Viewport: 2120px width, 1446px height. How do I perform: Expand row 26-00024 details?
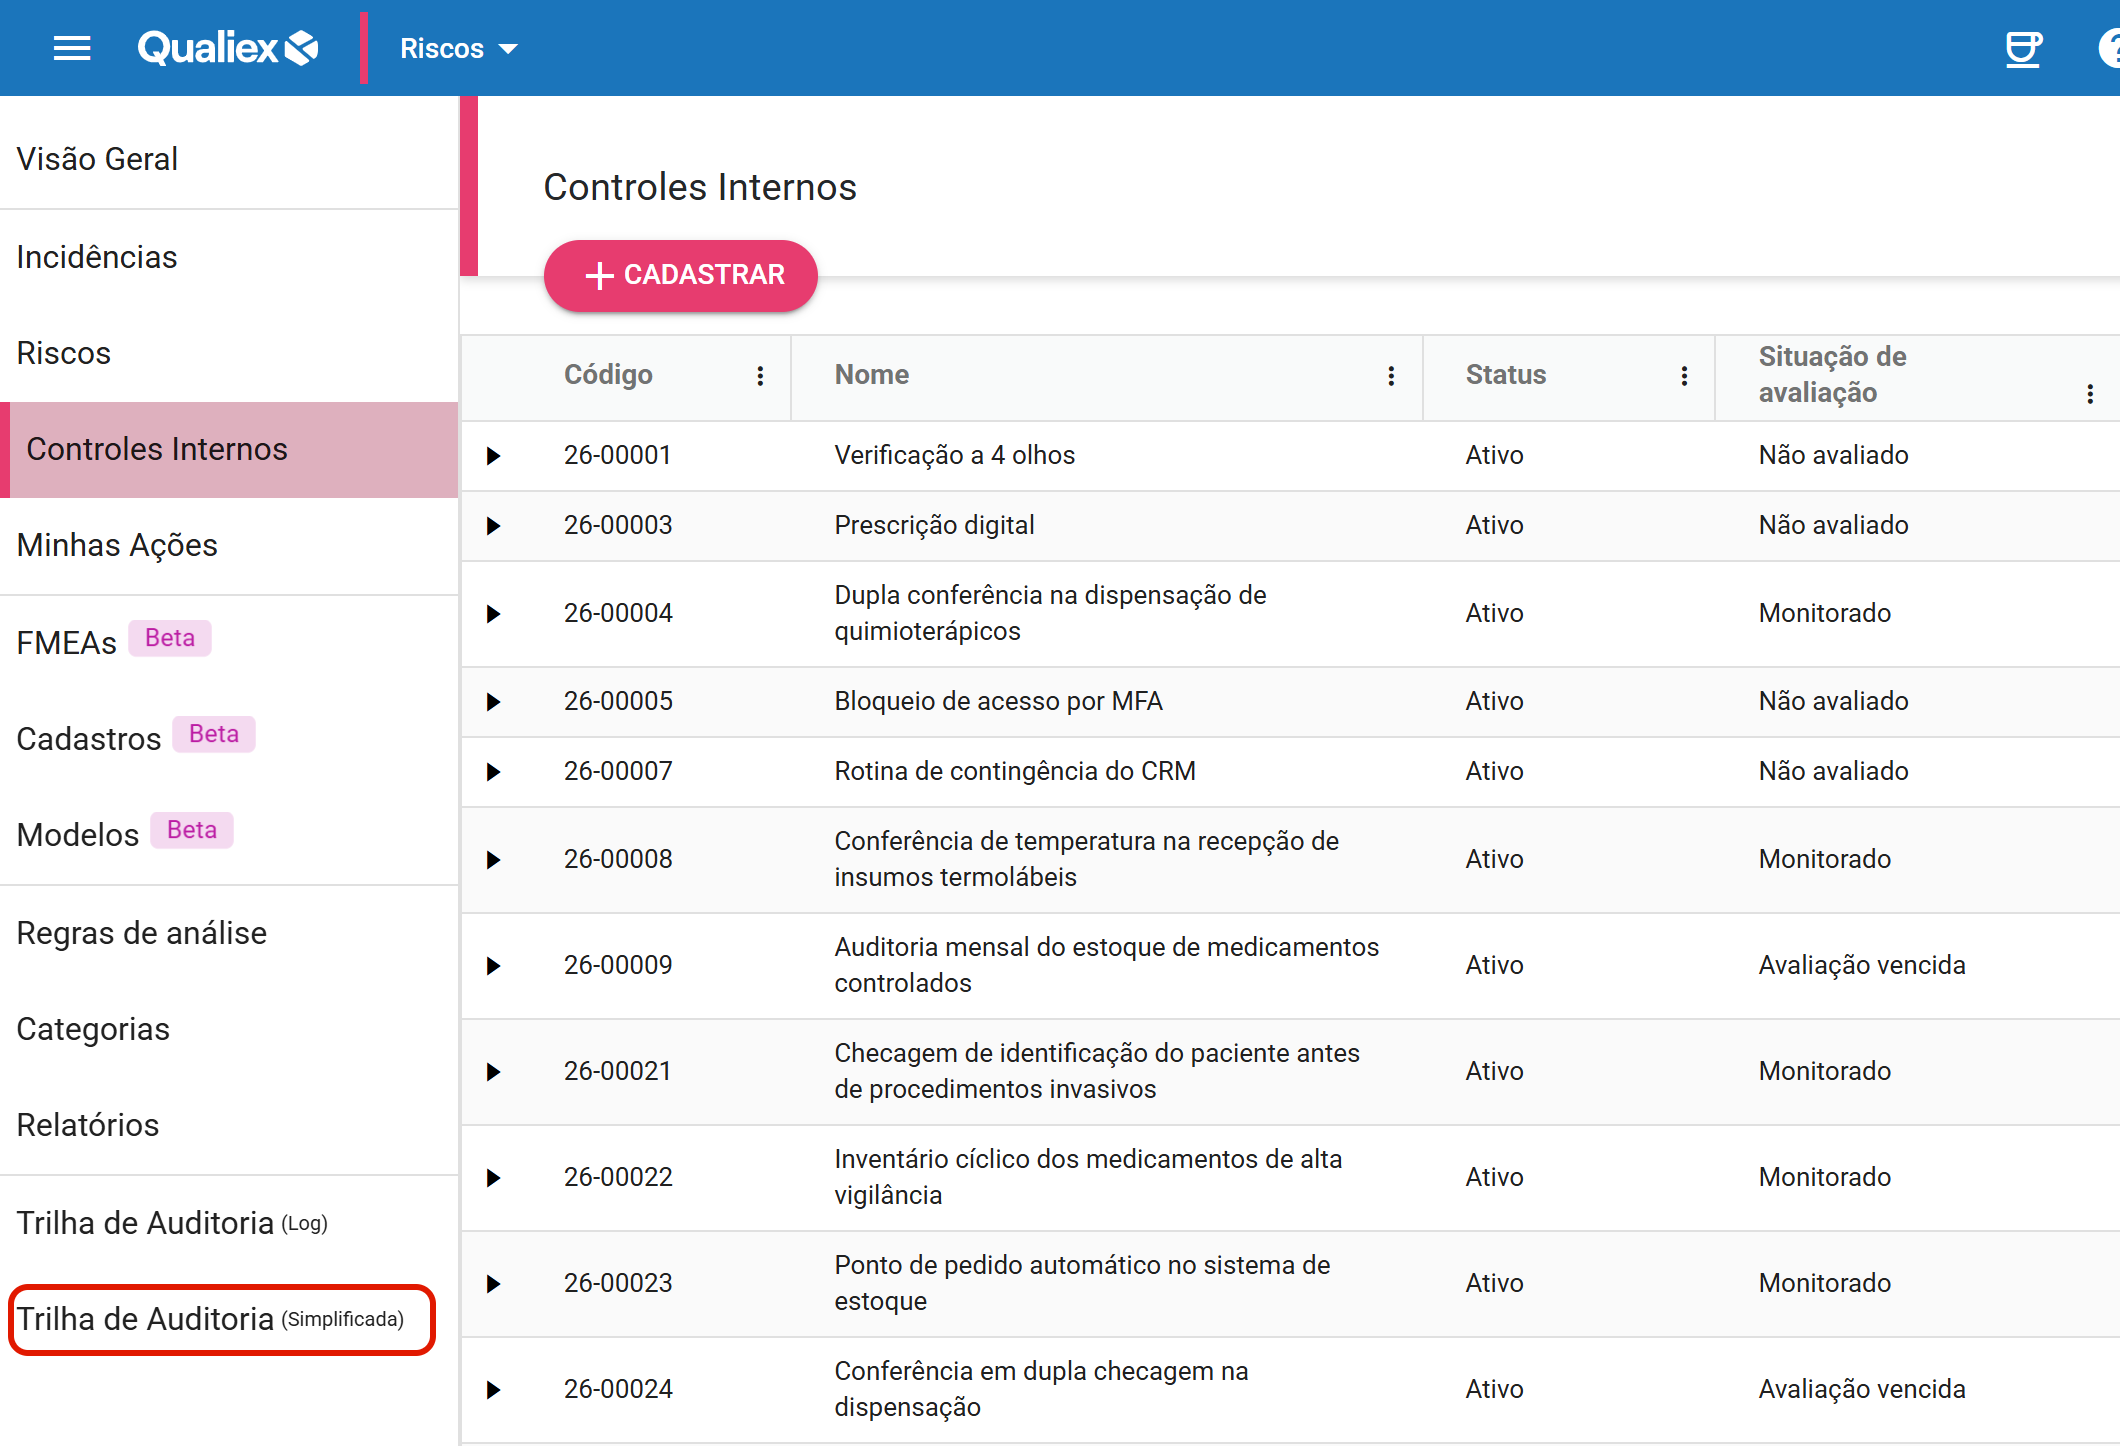tap(493, 1390)
